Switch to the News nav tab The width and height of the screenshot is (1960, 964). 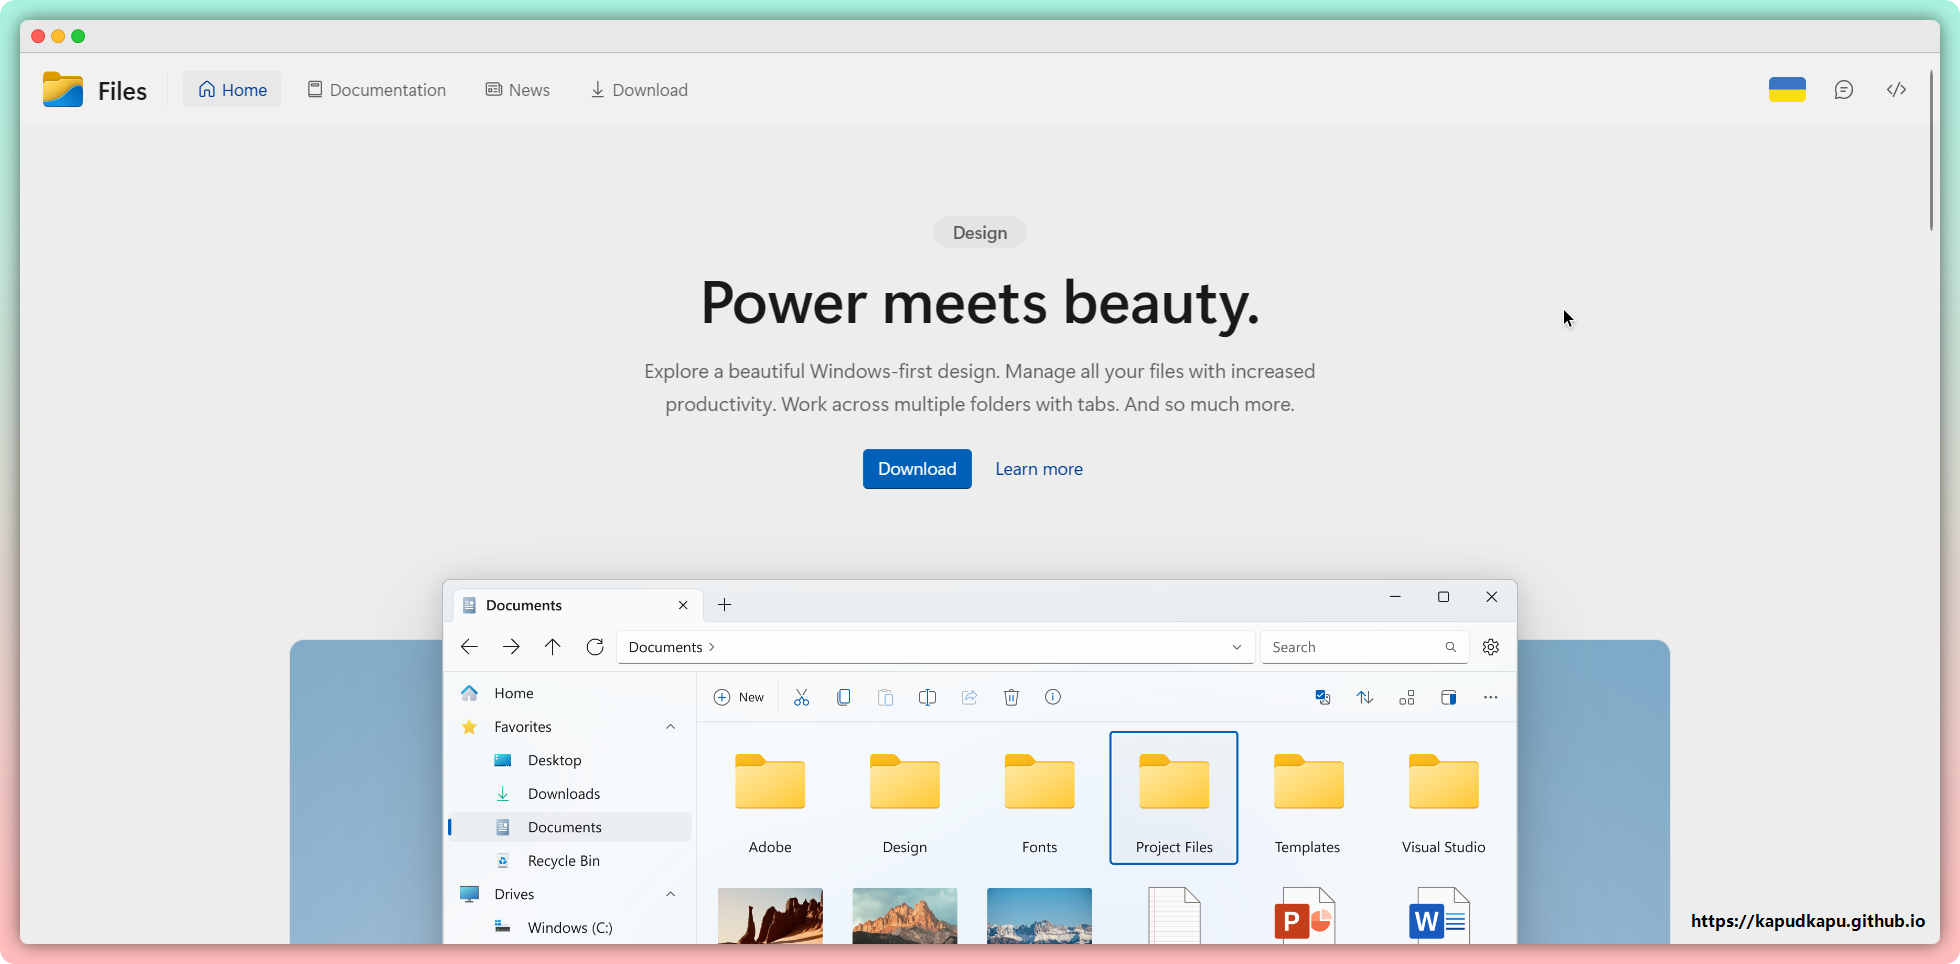518,90
